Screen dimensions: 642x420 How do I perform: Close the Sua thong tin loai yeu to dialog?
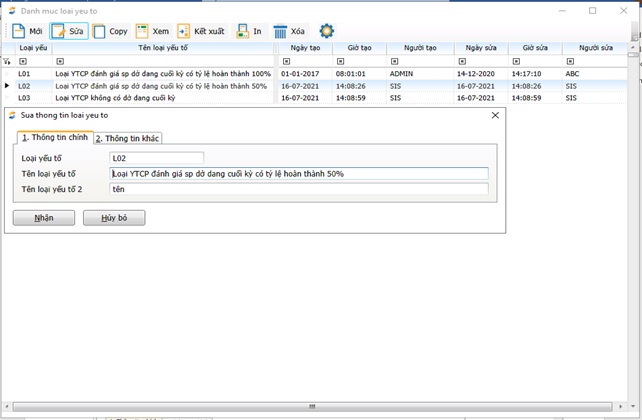495,116
